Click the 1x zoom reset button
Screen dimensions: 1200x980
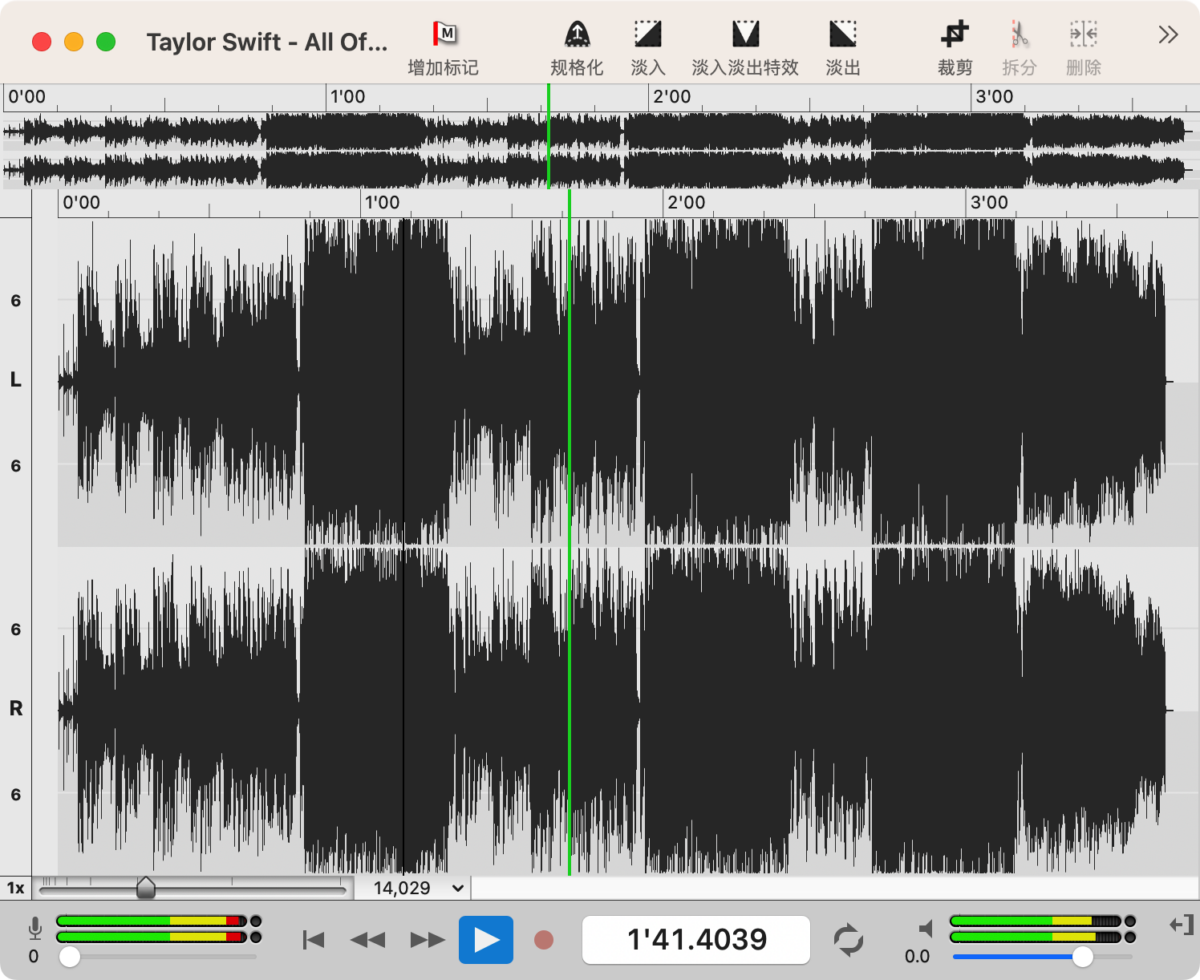pyautogui.click(x=16, y=887)
